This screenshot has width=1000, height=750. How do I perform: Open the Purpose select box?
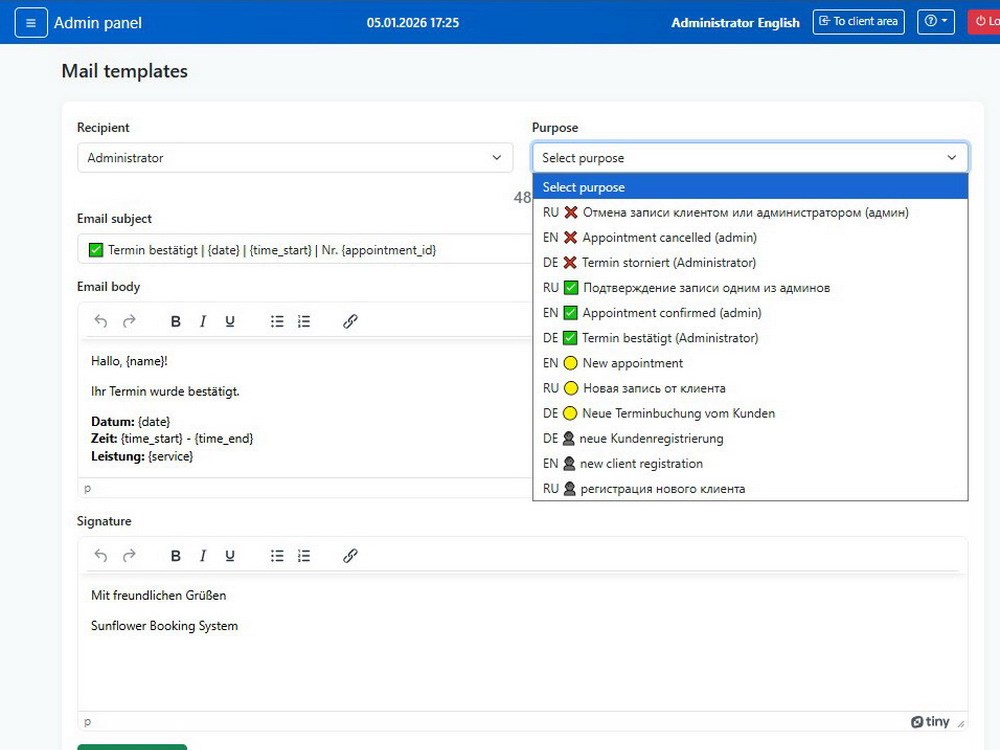pos(750,158)
